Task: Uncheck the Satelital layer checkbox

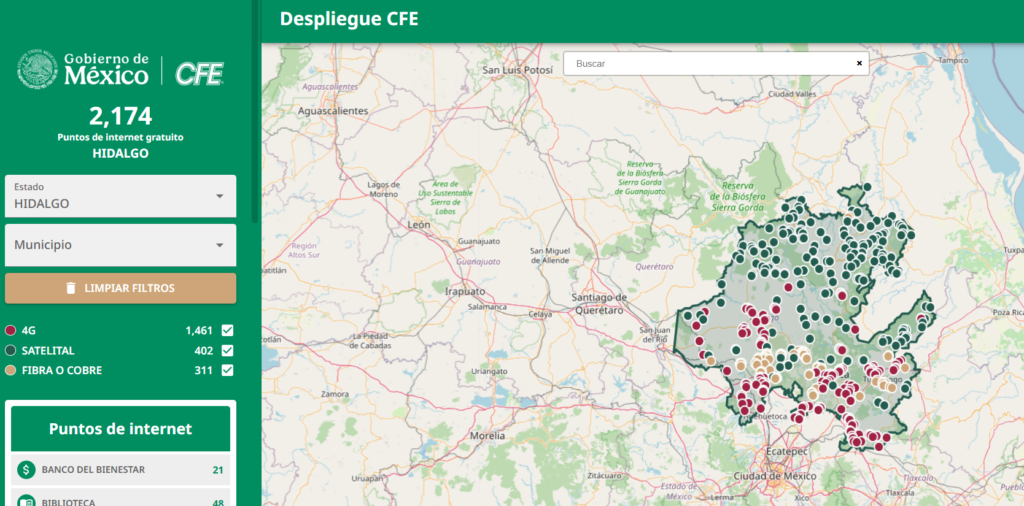Action: [x=227, y=350]
